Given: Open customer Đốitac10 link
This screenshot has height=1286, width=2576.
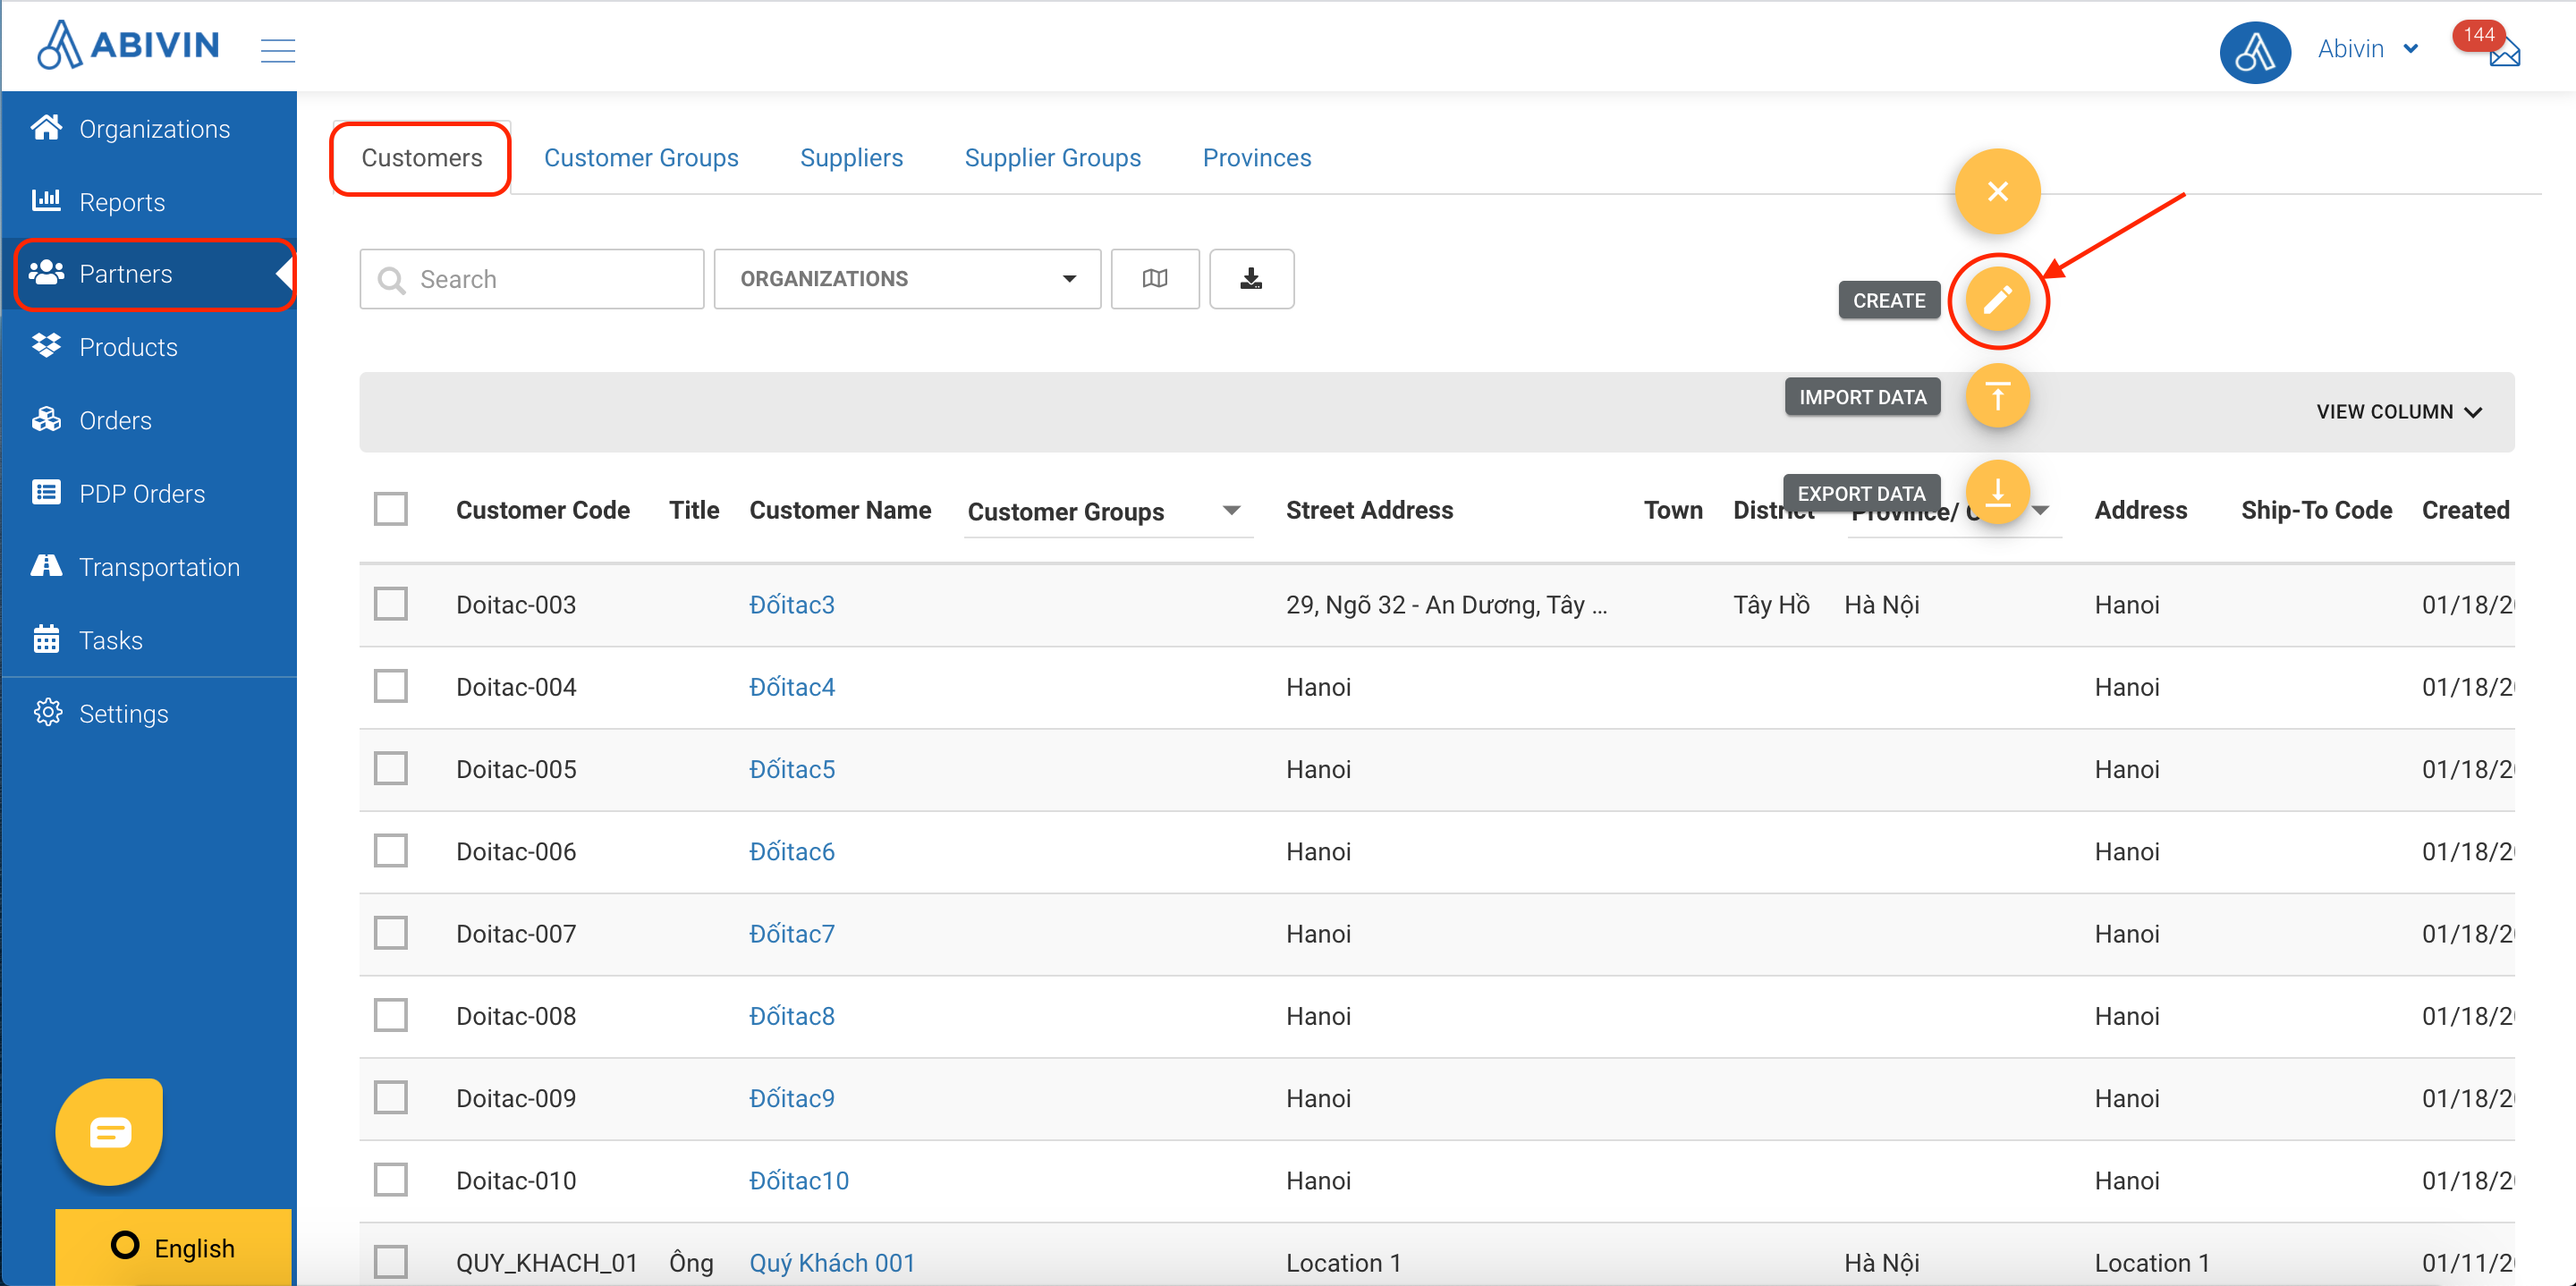Looking at the screenshot, I should [x=798, y=1180].
